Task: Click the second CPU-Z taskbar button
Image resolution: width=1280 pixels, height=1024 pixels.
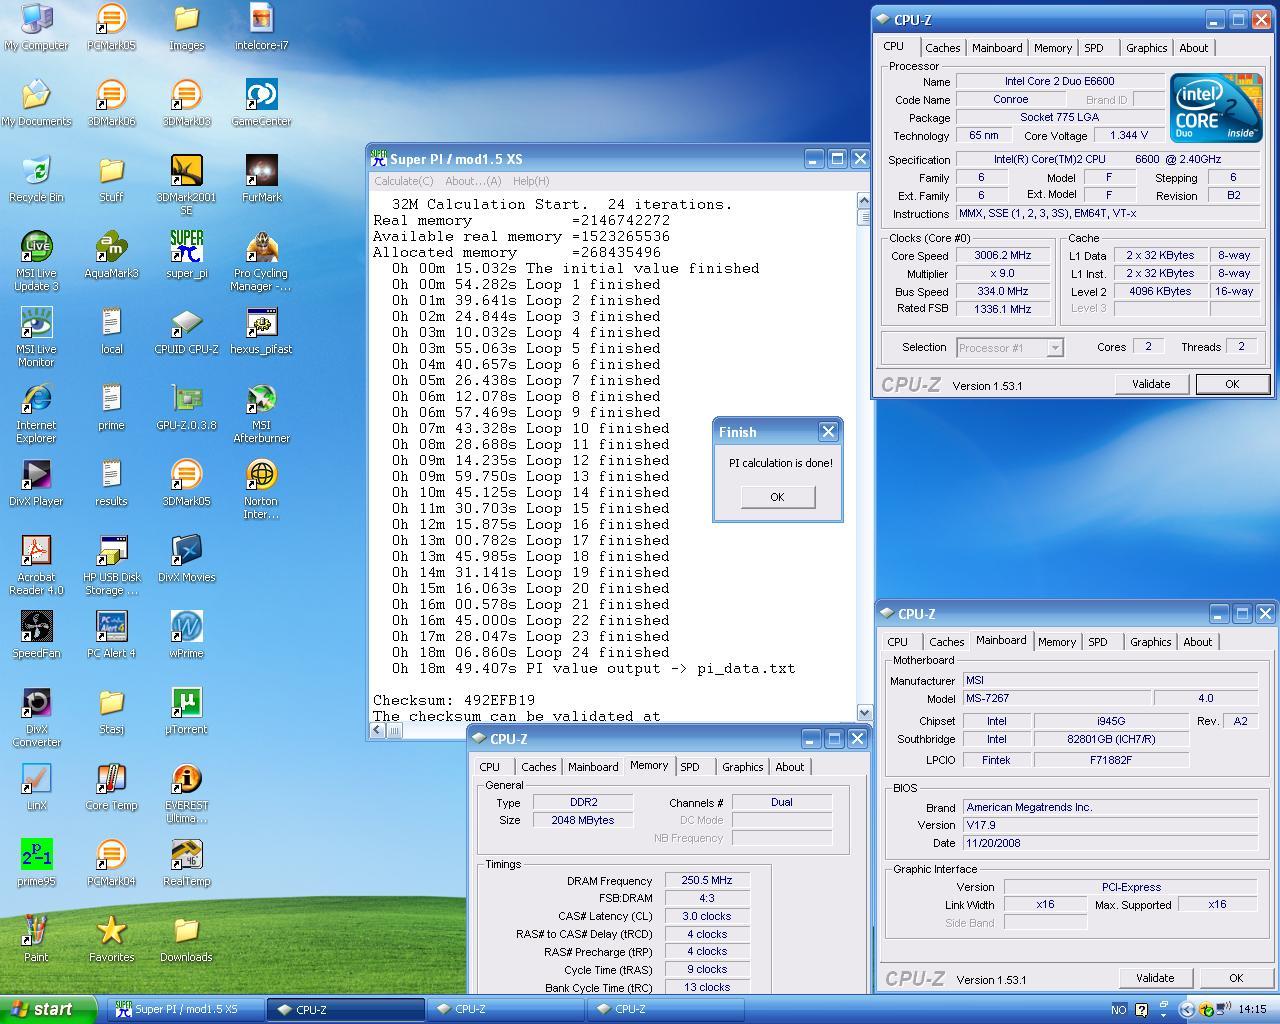Action: 506,1009
